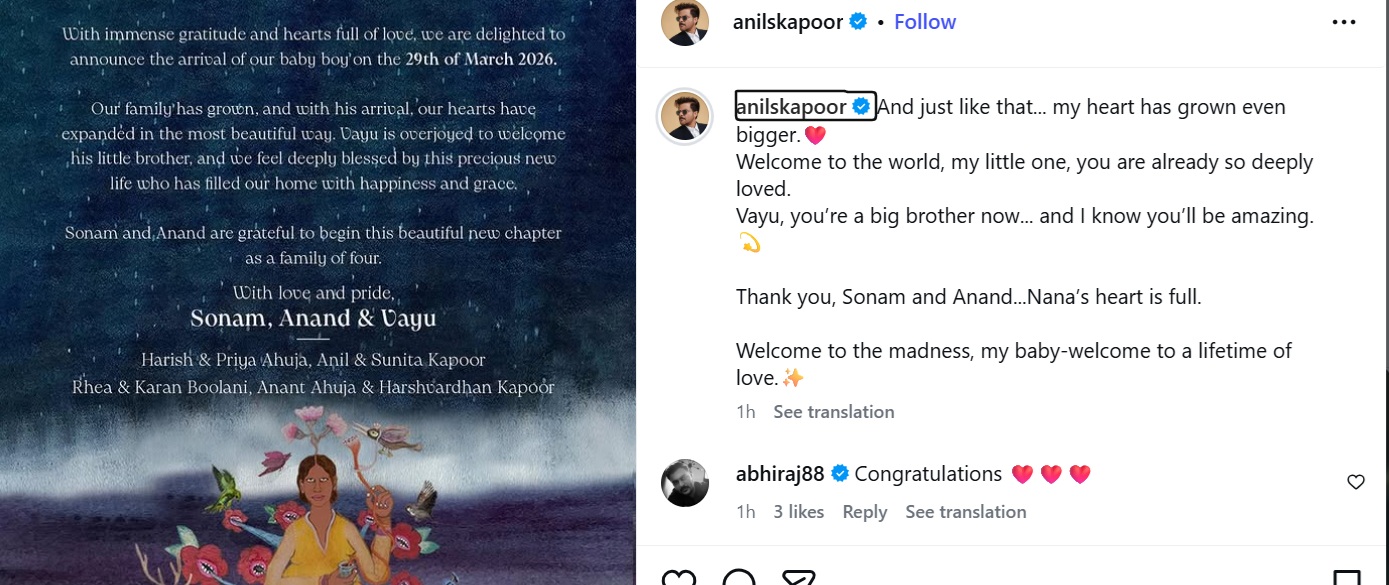Click the baby announcement post image
This screenshot has height=585, width=1389.
318,292
